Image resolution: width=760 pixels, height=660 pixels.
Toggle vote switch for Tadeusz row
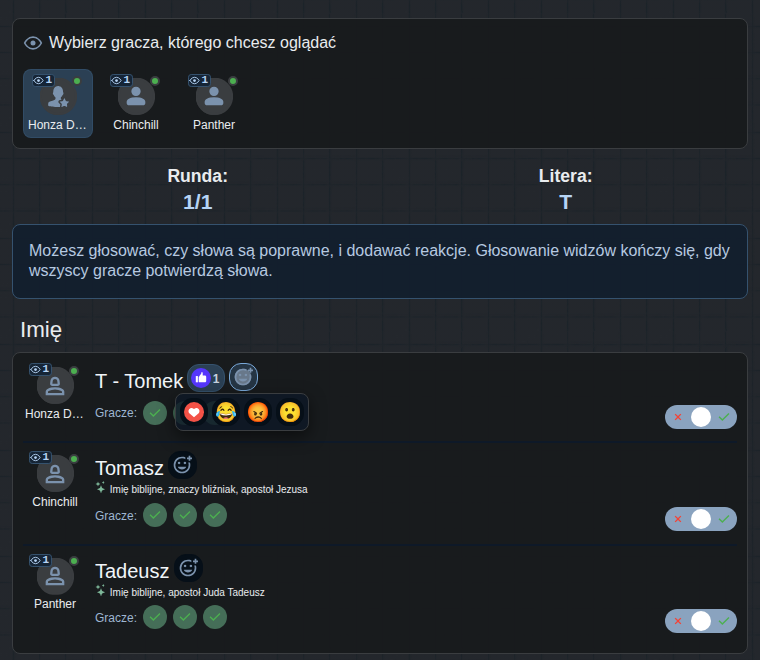click(701, 621)
